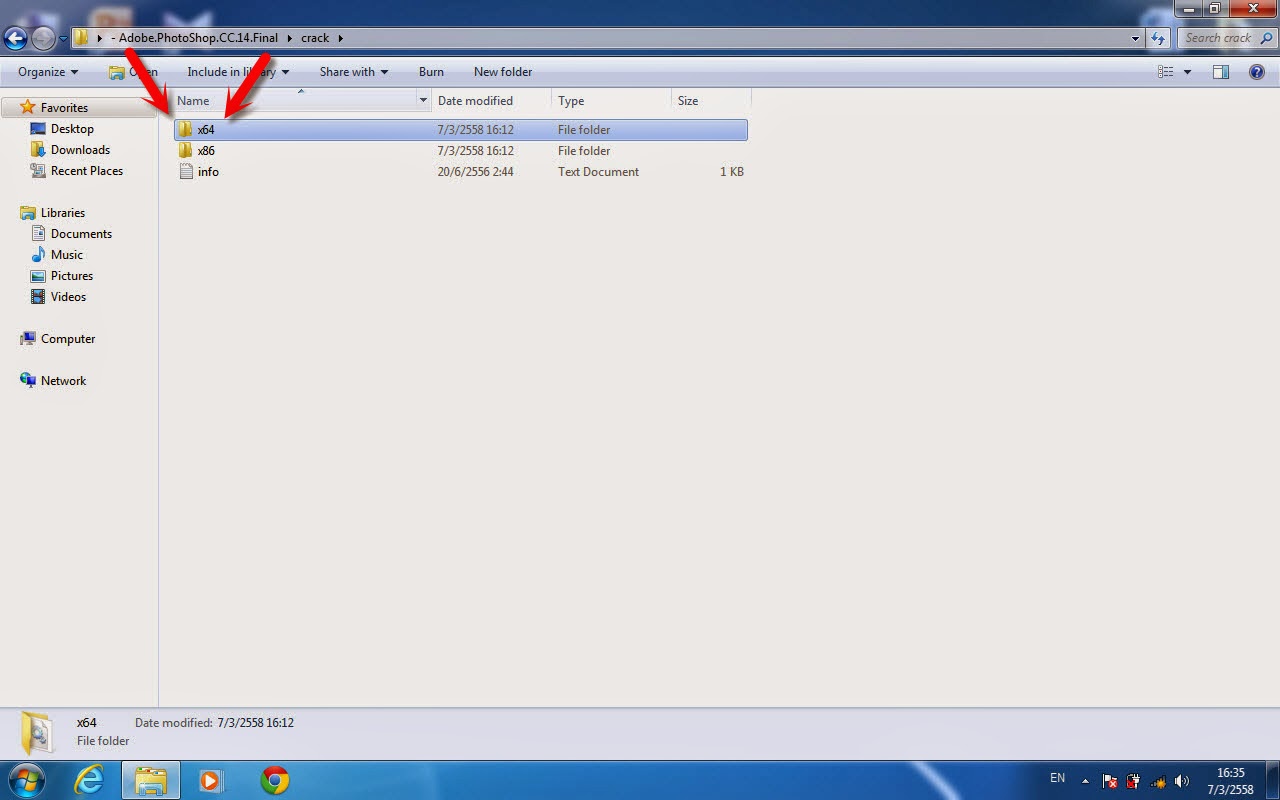The width and height of the screenshot is (1280, 800).
Task: Click Adobe.PhotoShop.CC.14.Final breadcrumb
Action: point(194,38)
